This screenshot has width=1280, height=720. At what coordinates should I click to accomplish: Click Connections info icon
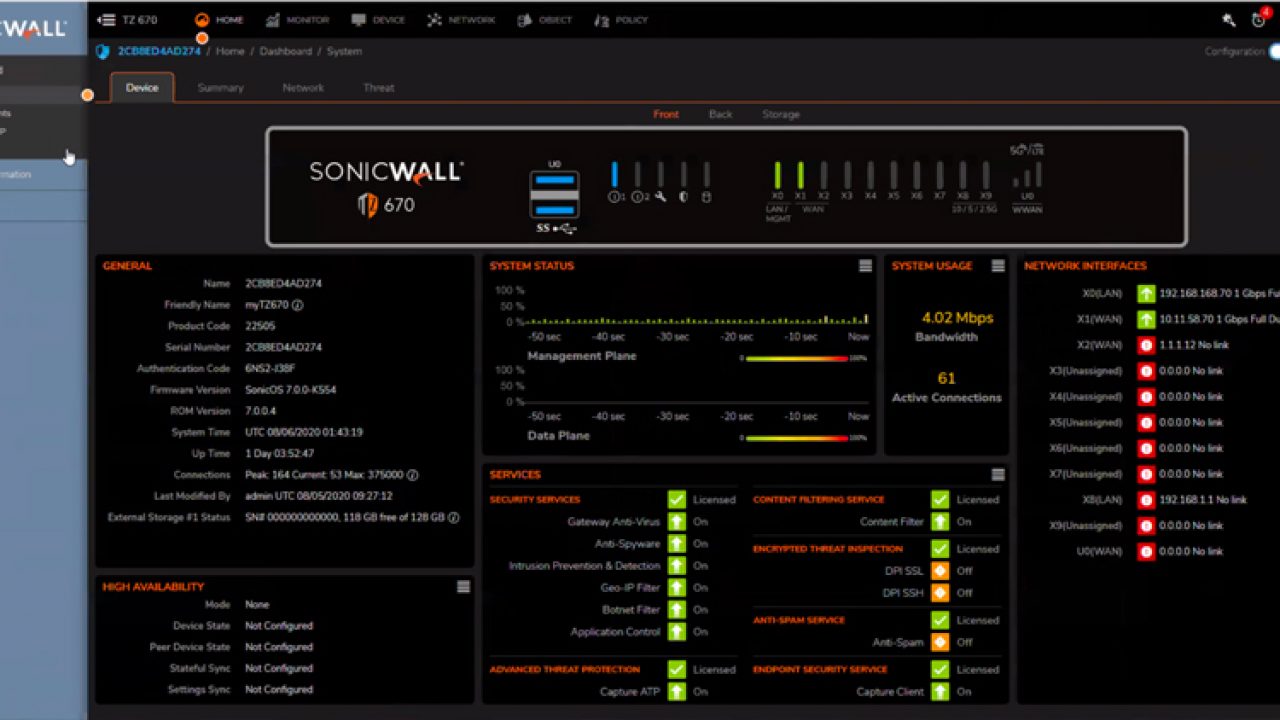tap(412, 475)
